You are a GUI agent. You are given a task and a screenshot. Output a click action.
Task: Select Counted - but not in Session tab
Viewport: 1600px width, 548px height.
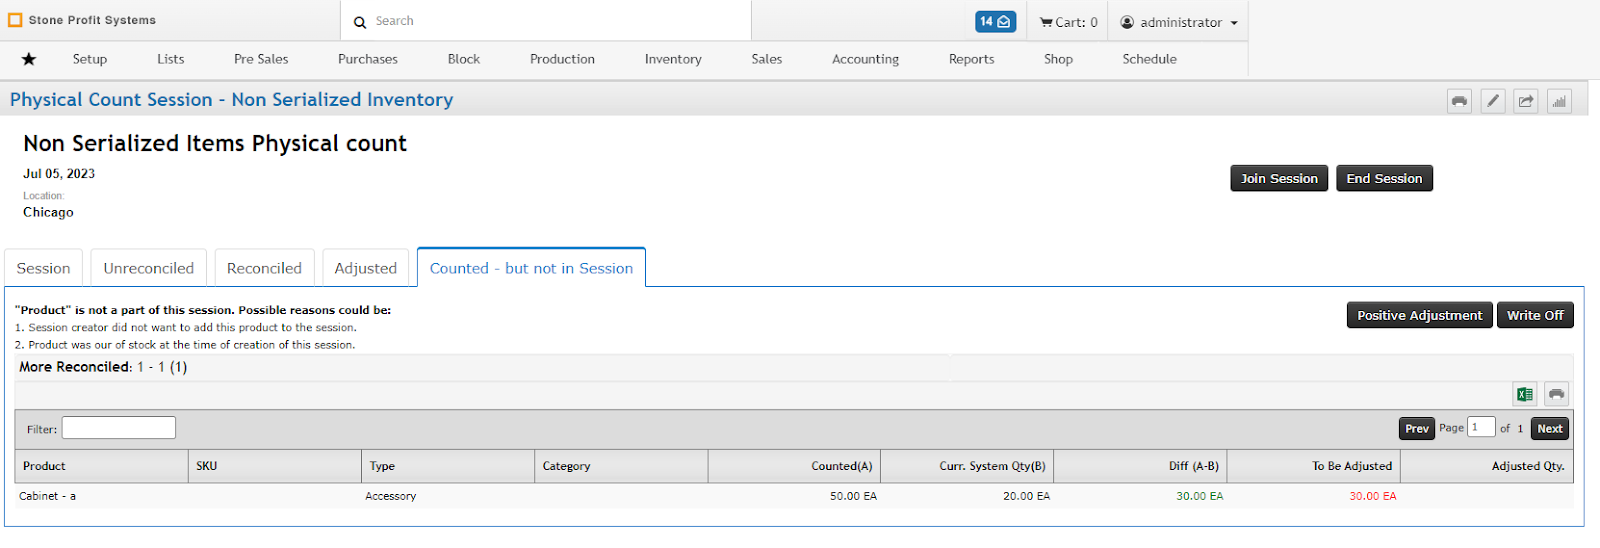tap(531, 268)
